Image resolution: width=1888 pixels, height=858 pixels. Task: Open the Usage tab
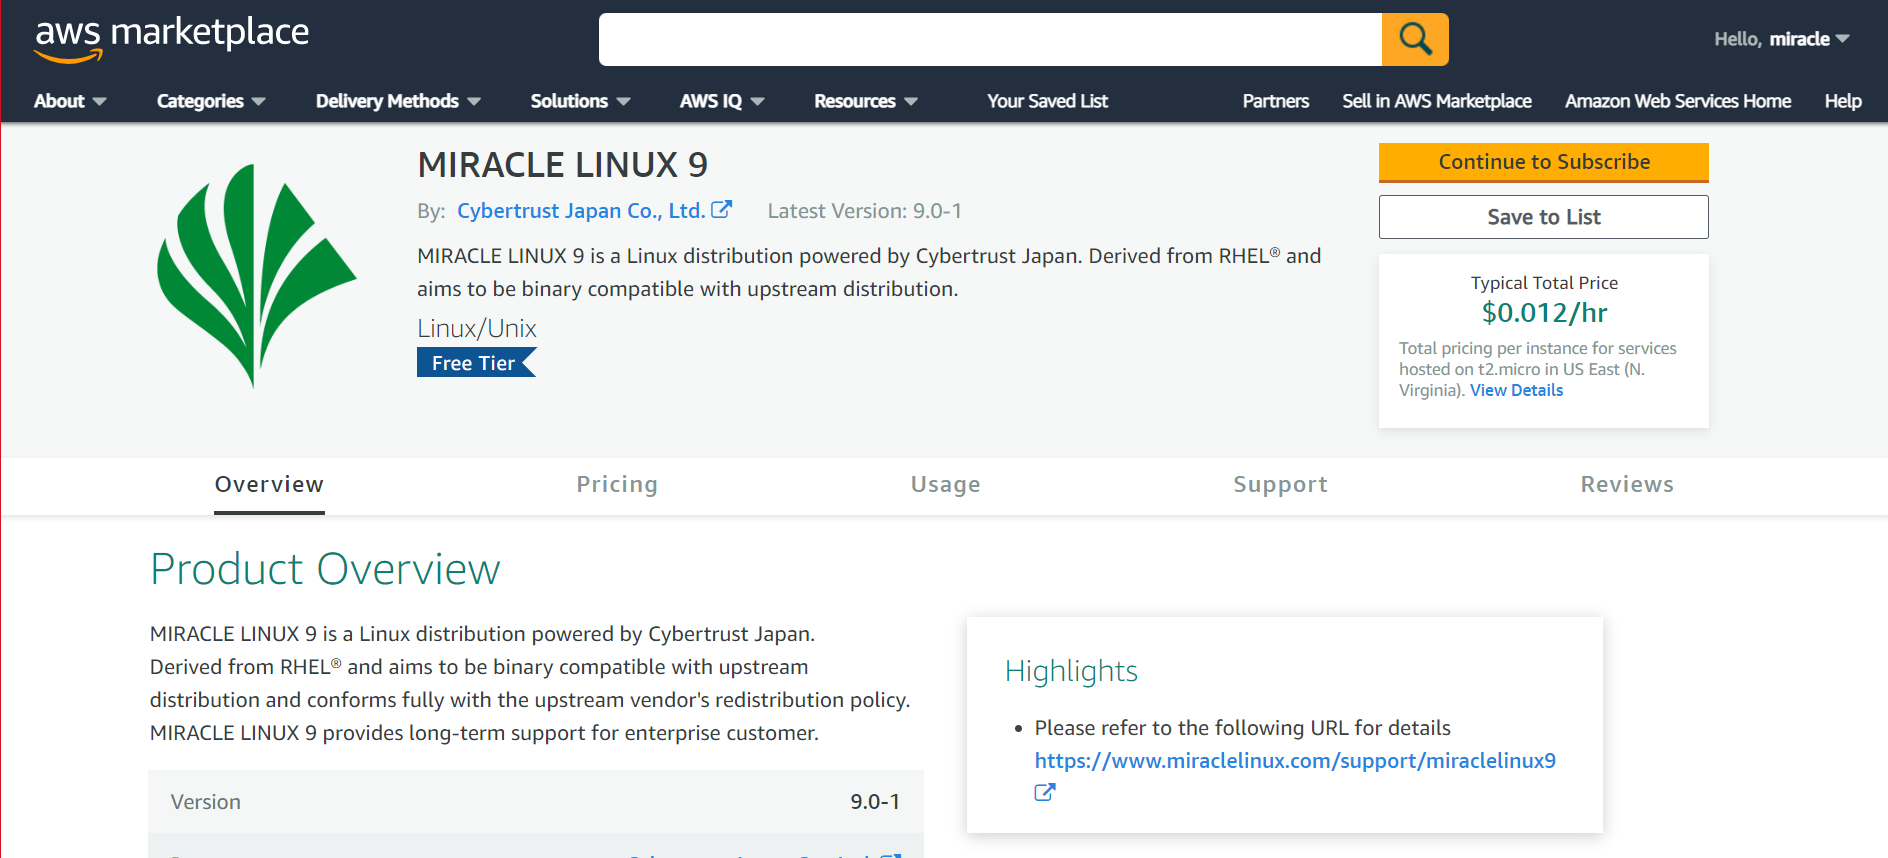click(x=945, y=485)
